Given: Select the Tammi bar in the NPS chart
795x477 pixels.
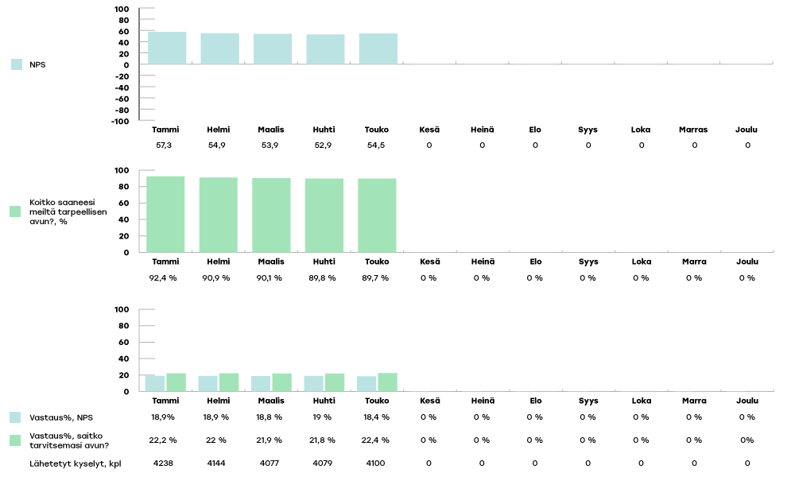Looking at the screenshot, I should (x=166, y=48).
